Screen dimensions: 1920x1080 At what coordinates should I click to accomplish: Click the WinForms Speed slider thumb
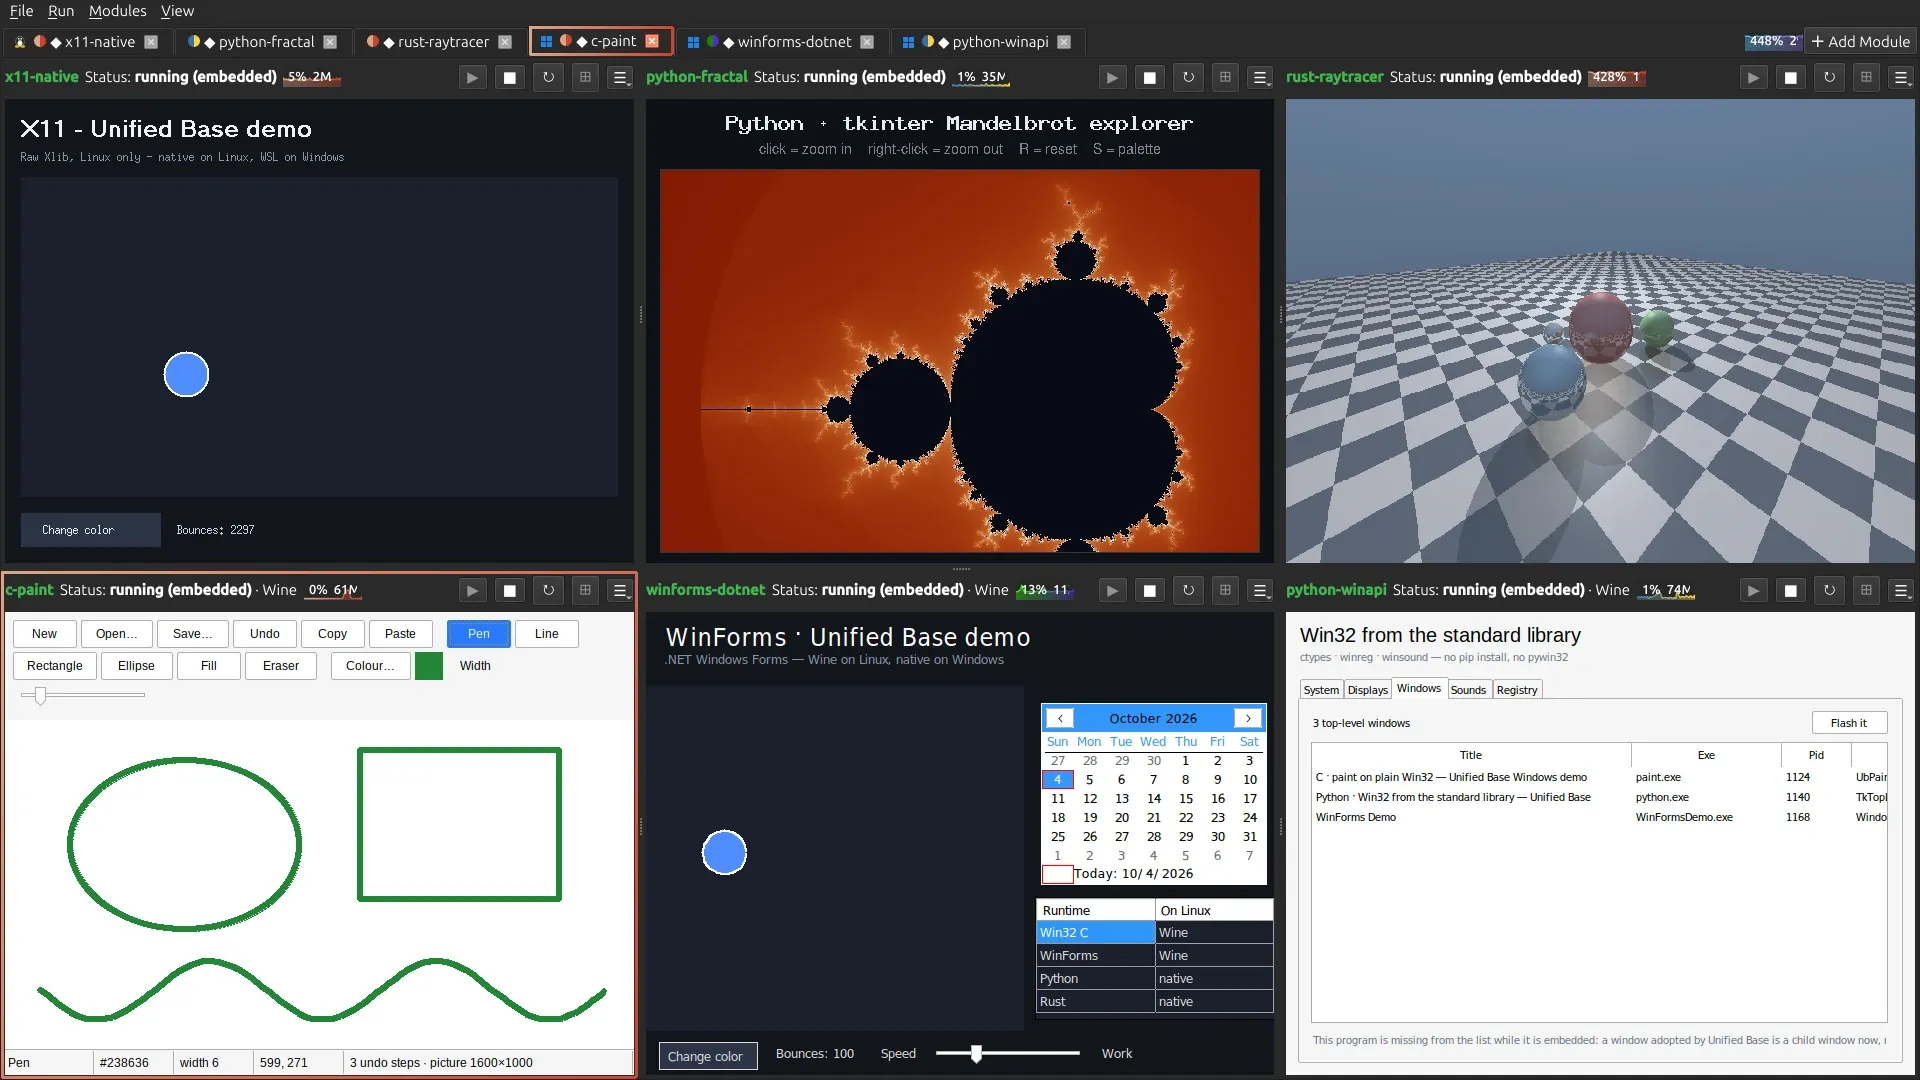(976, 1053)
